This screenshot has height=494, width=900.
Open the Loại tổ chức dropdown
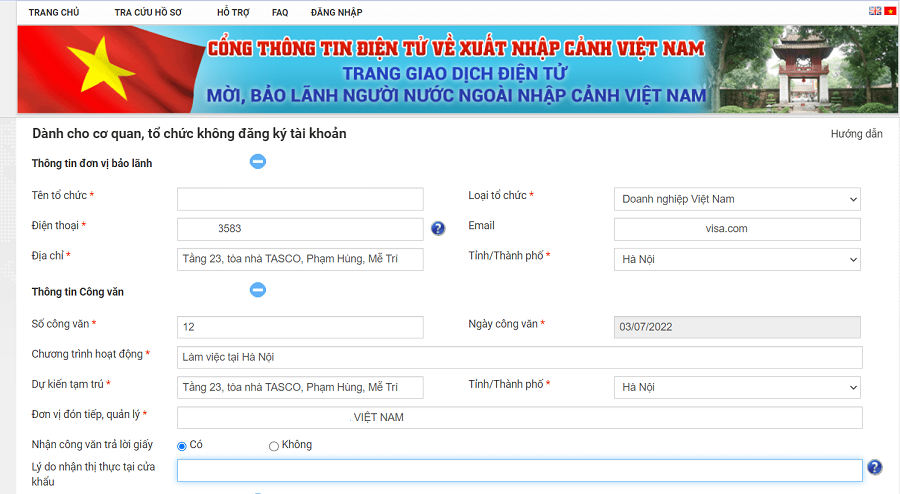tap(737, 199)
